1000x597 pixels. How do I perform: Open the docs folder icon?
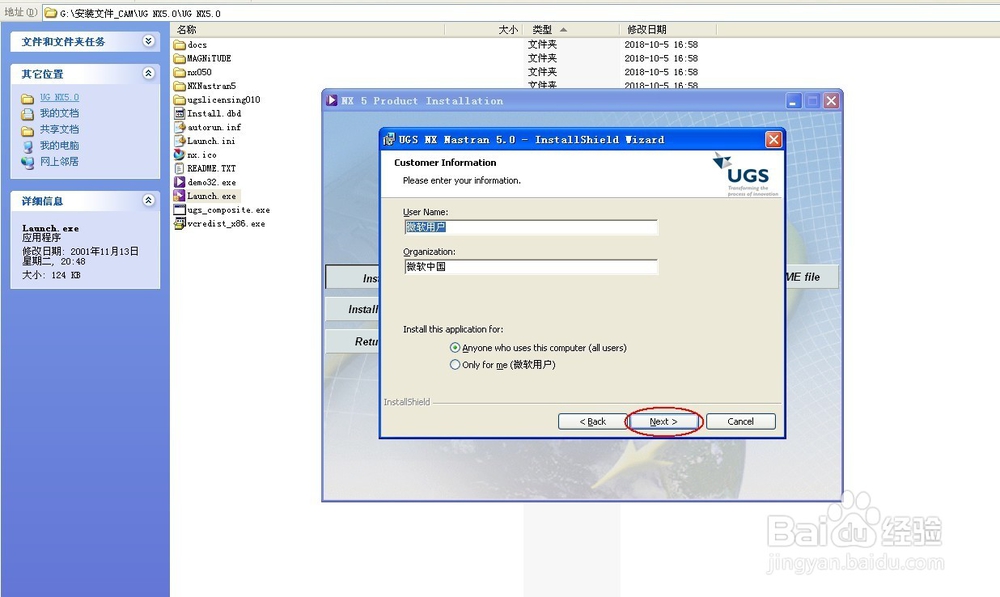coord(186,44)
